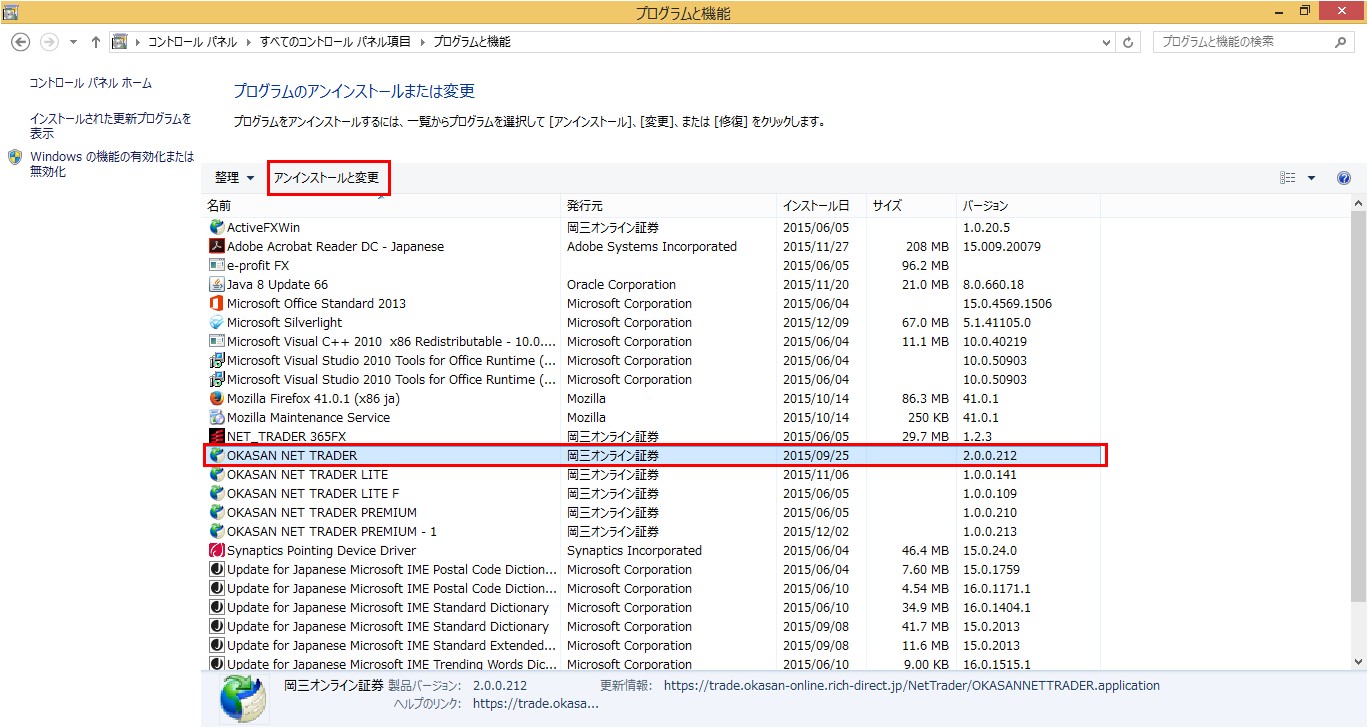The width and height of the screenshot is (1368, 728).
Task: Open the 整理 dropdown menu
Action: tap(234, 178)
